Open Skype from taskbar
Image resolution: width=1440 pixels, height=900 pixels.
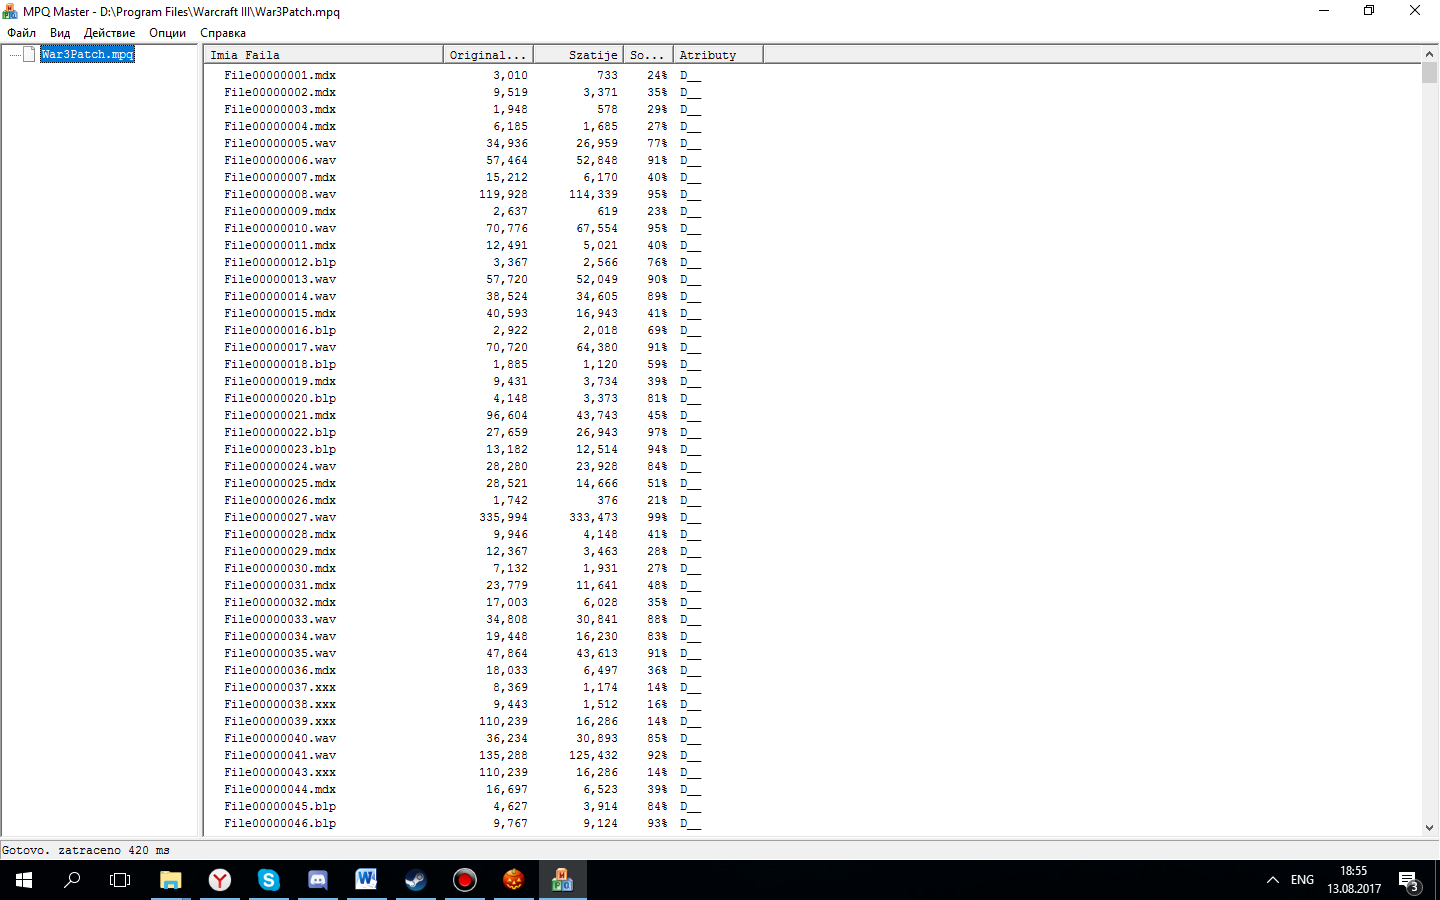[269, 880]
